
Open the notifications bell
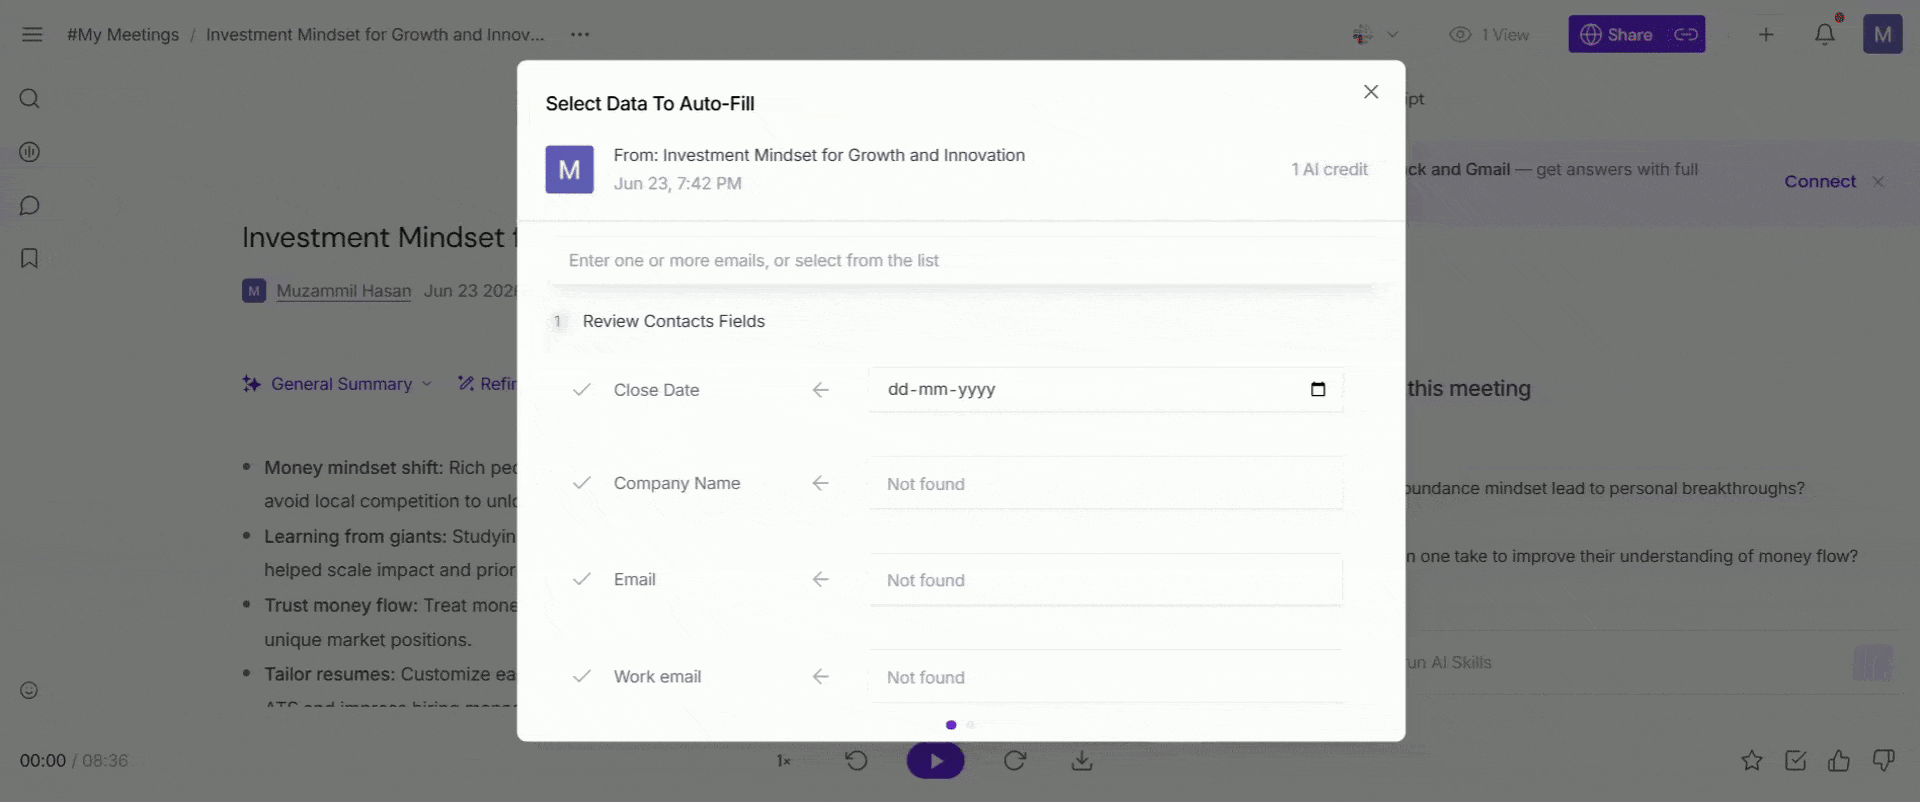1825,34
